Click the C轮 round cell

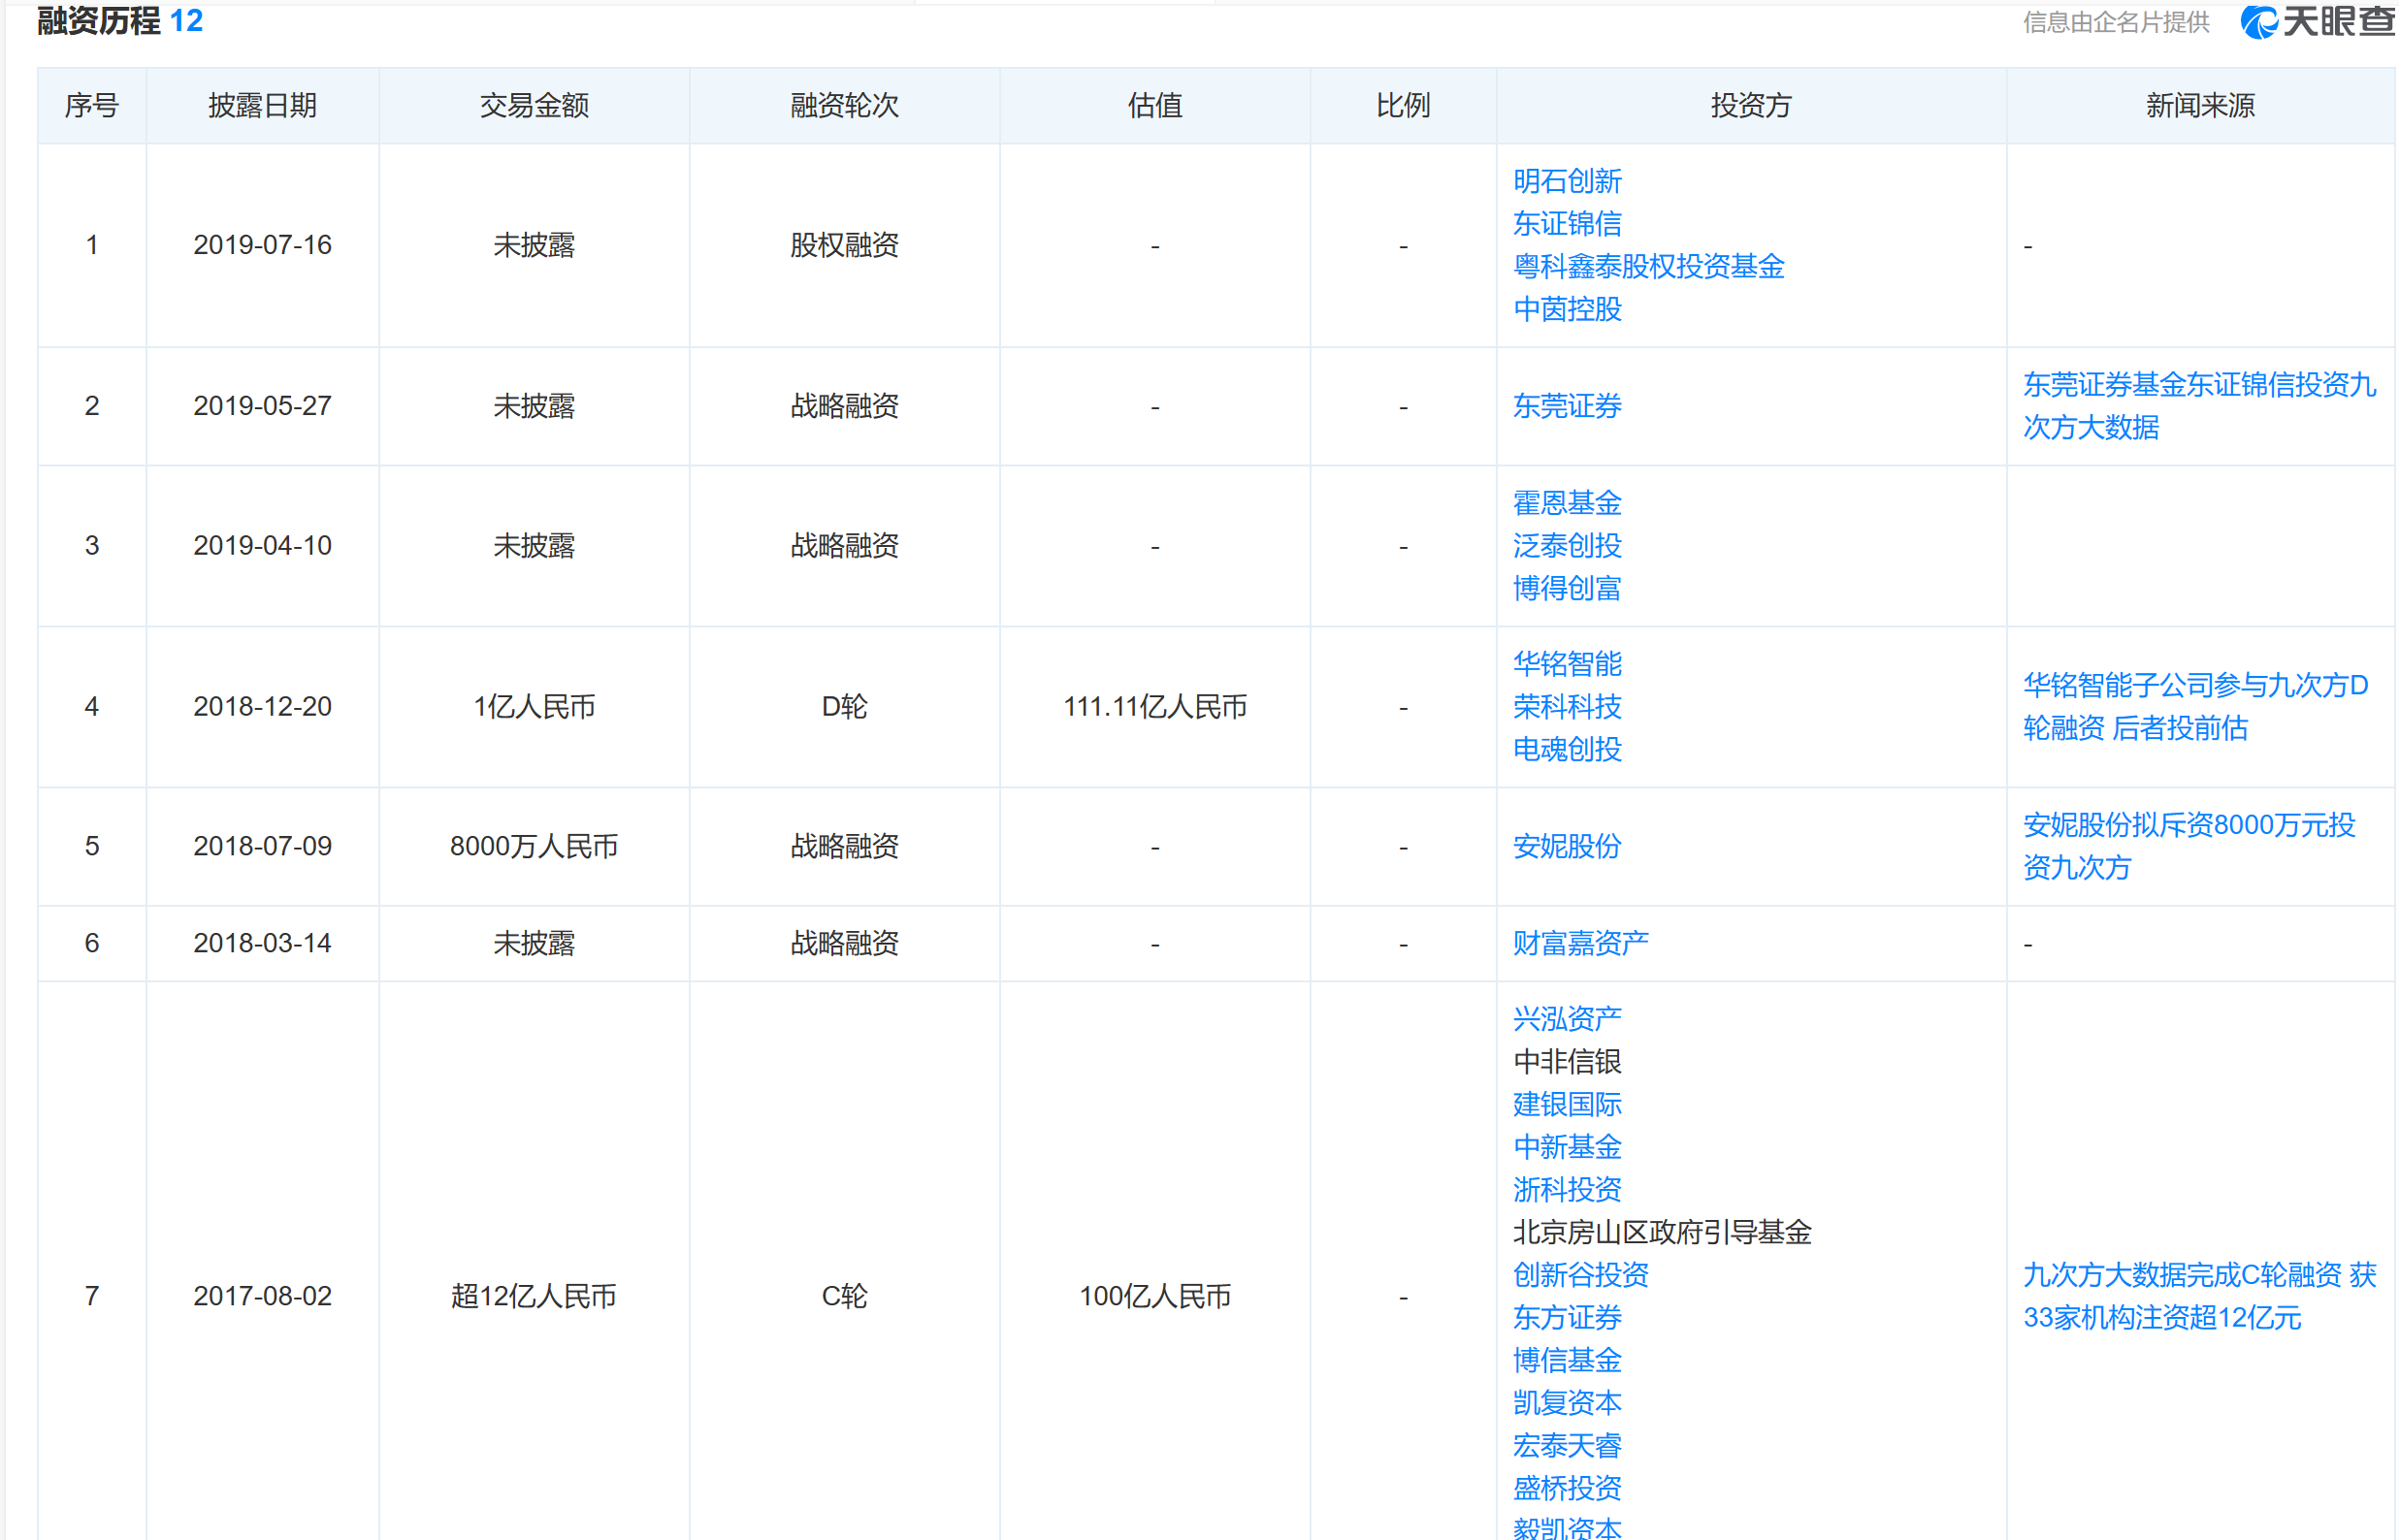click(x=845, y=1297)
